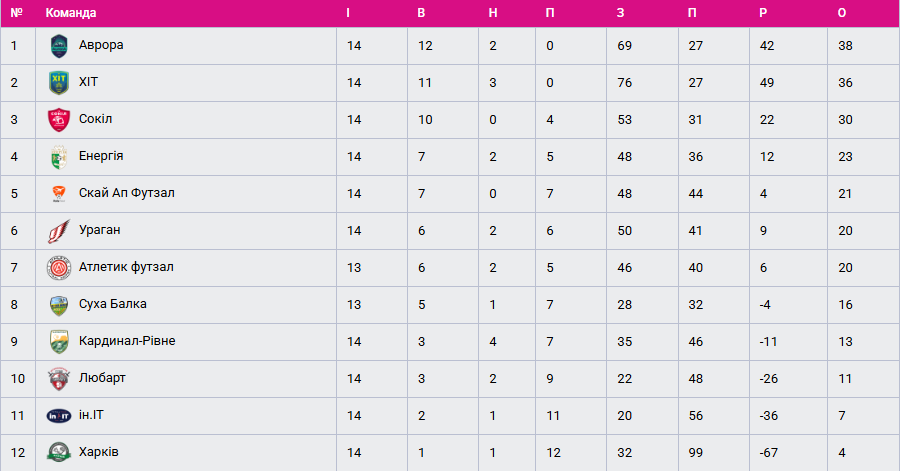
Task: Click the О points column header
Action: (x=842, y=13)
